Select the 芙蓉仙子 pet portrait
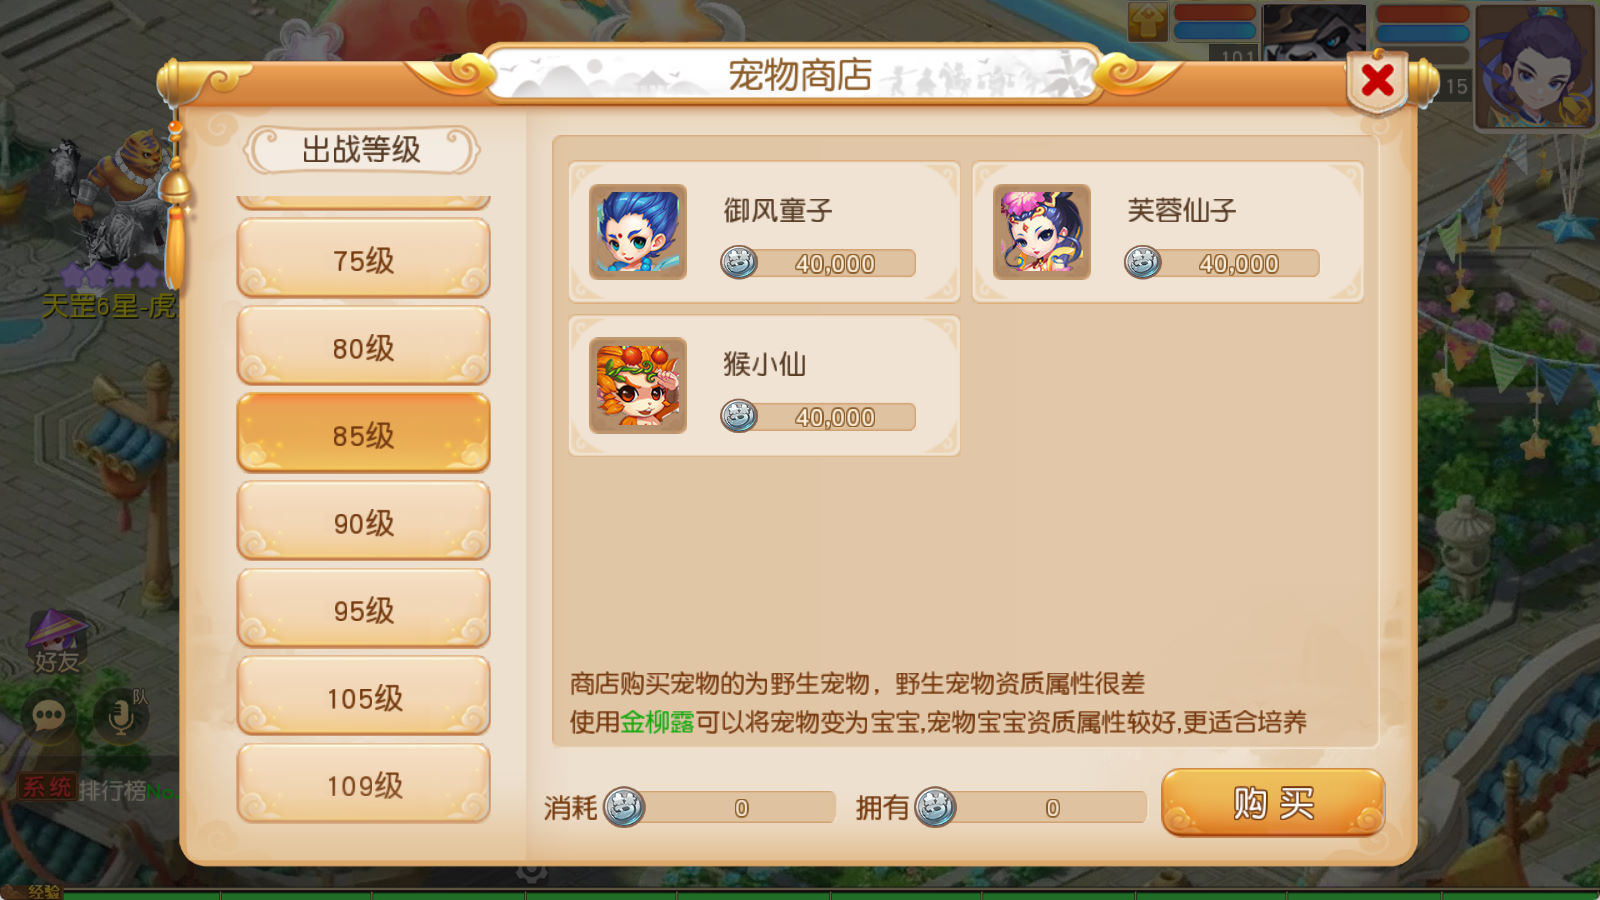The image size is (1600, 900). click(1042, 232)
